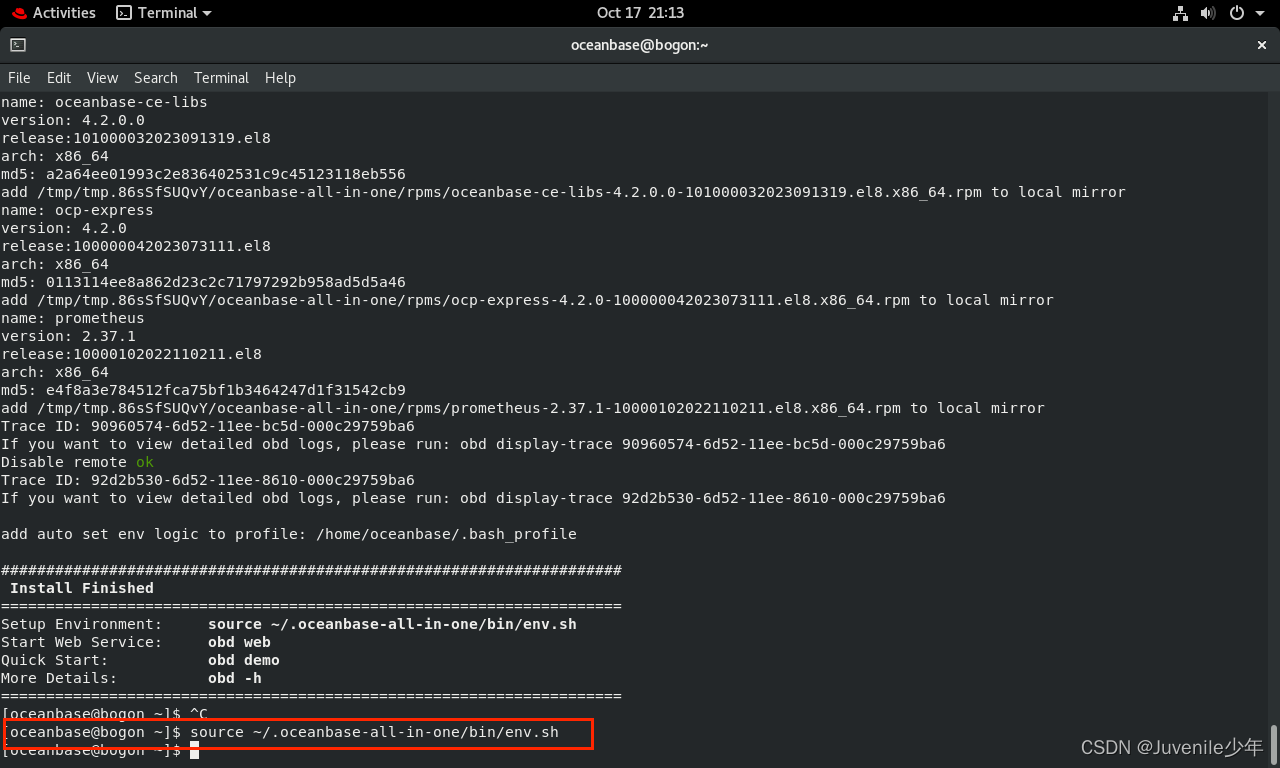Open the Terminal app menu dropdown
1280x768 pixels.
point(164,13)
